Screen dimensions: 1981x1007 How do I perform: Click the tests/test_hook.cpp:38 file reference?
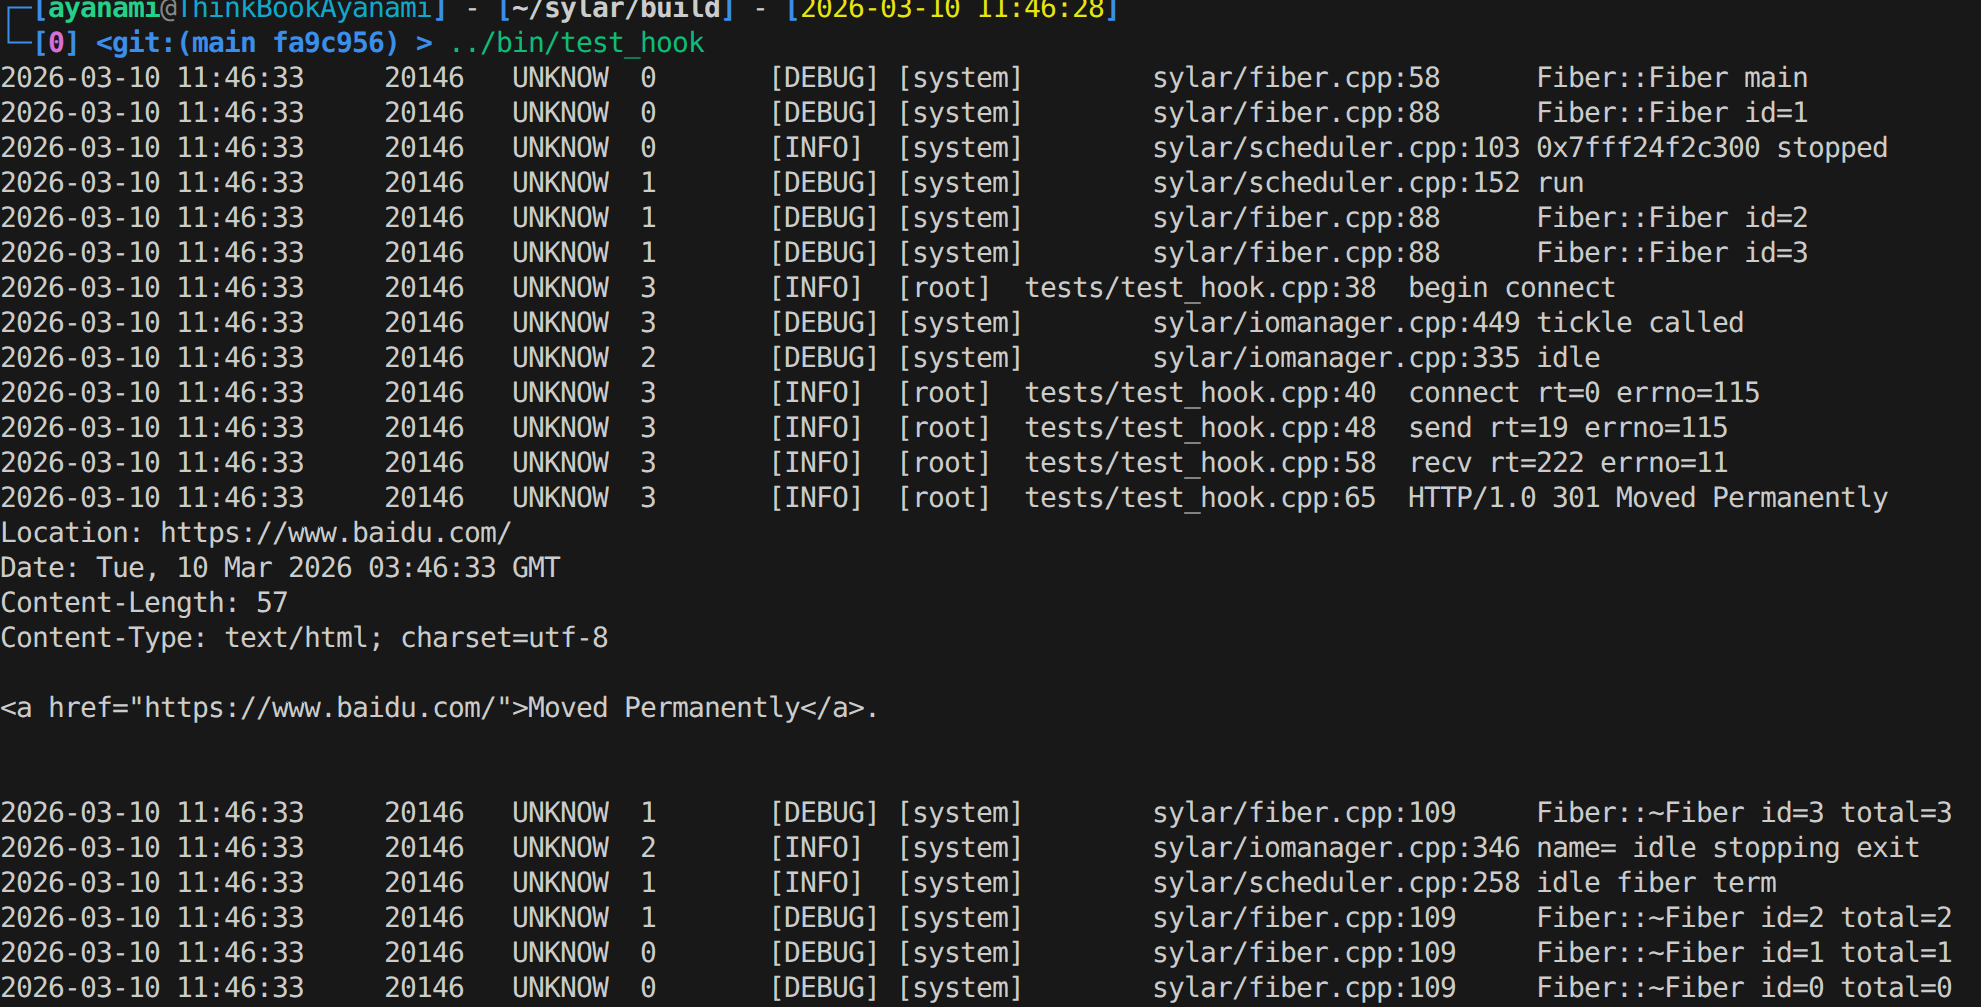point(1200,288)
